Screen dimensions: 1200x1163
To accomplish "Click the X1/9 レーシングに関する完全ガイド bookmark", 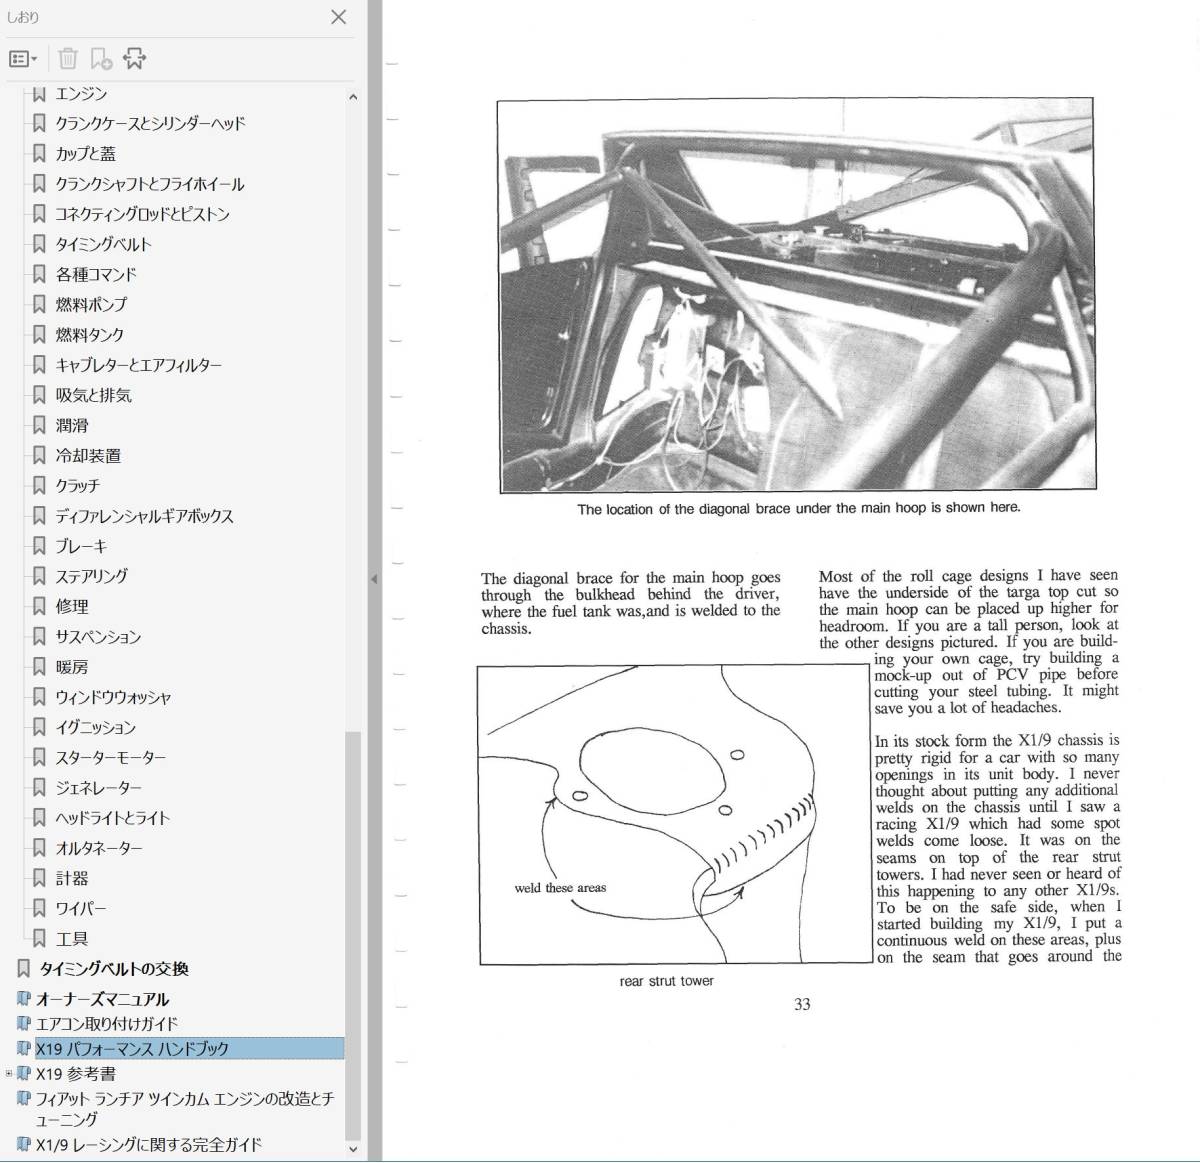I will 149,1145.
